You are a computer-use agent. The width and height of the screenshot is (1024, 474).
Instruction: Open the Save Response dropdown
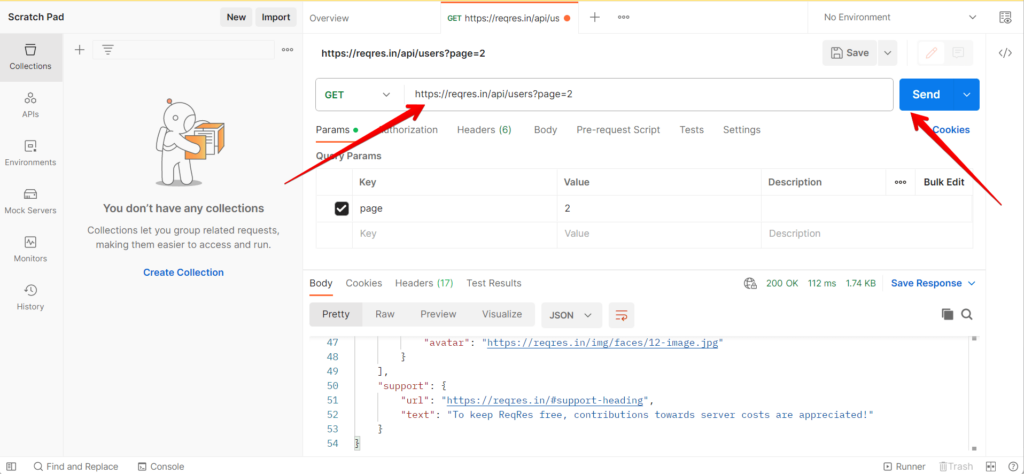click(x=933, y=283)
